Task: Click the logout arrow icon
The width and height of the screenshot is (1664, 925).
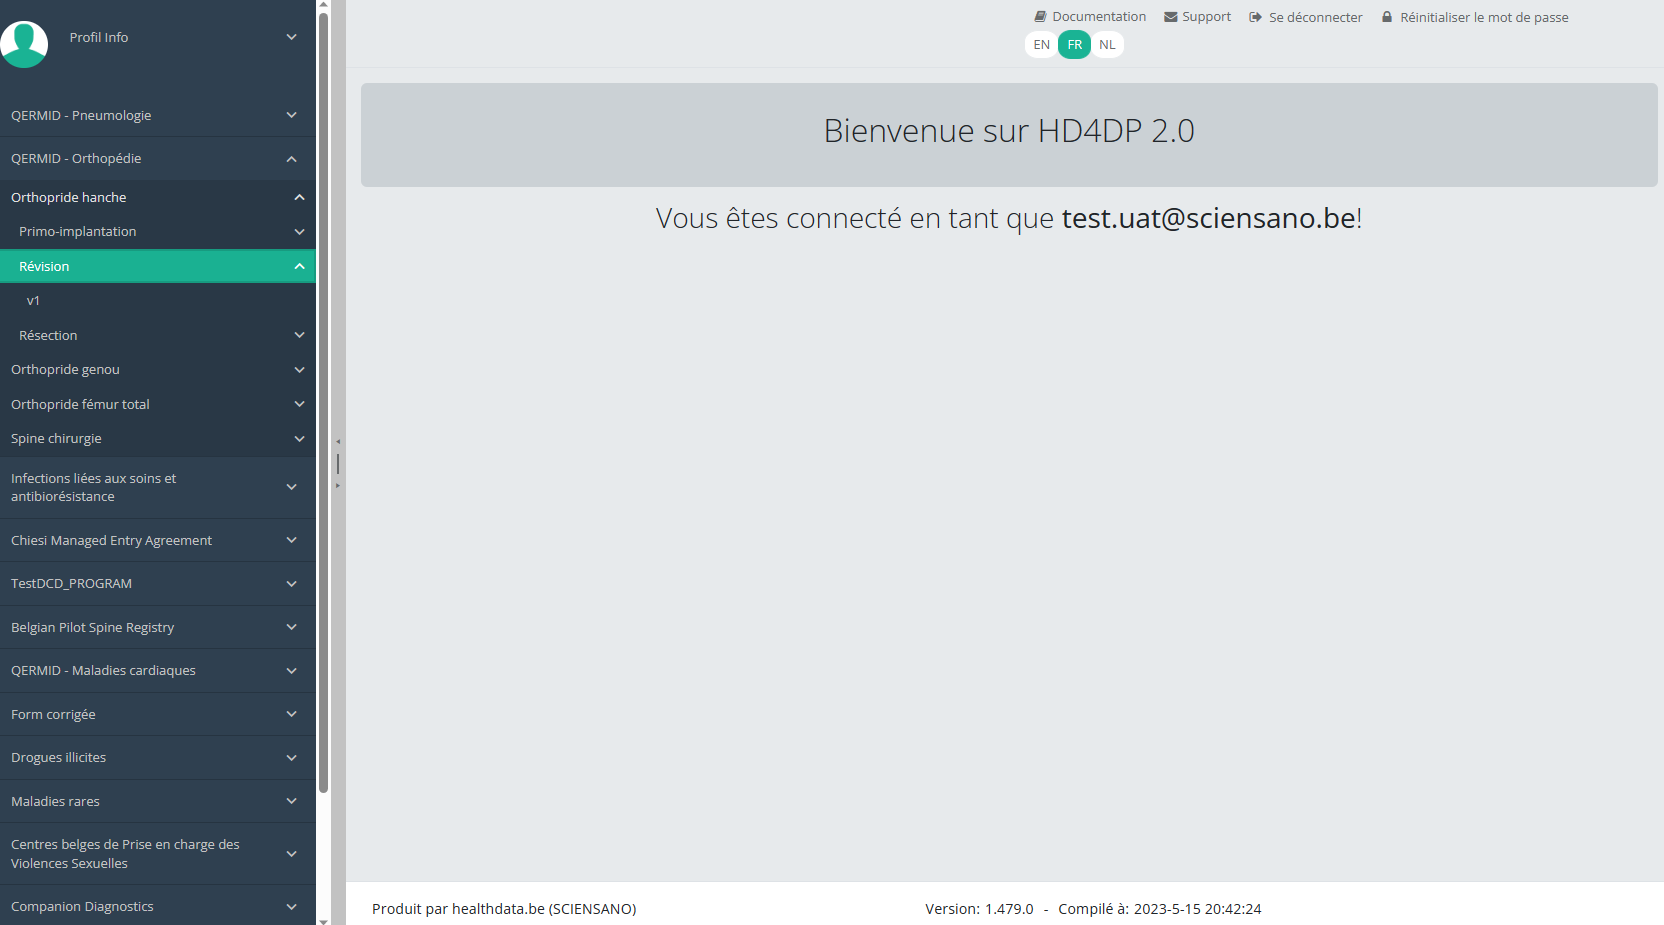Action: tap(1255, 17)
